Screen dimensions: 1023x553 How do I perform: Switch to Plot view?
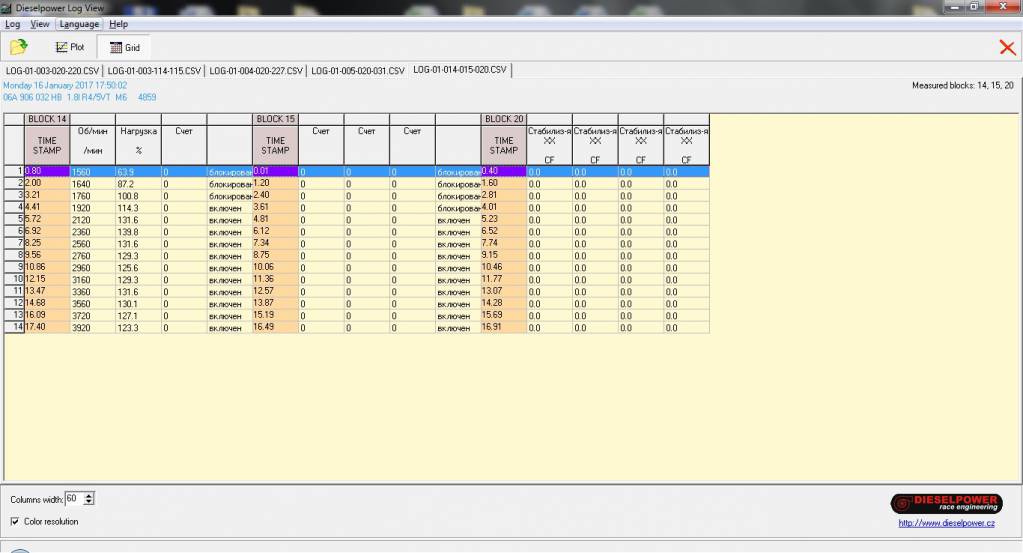click(70, 47)
